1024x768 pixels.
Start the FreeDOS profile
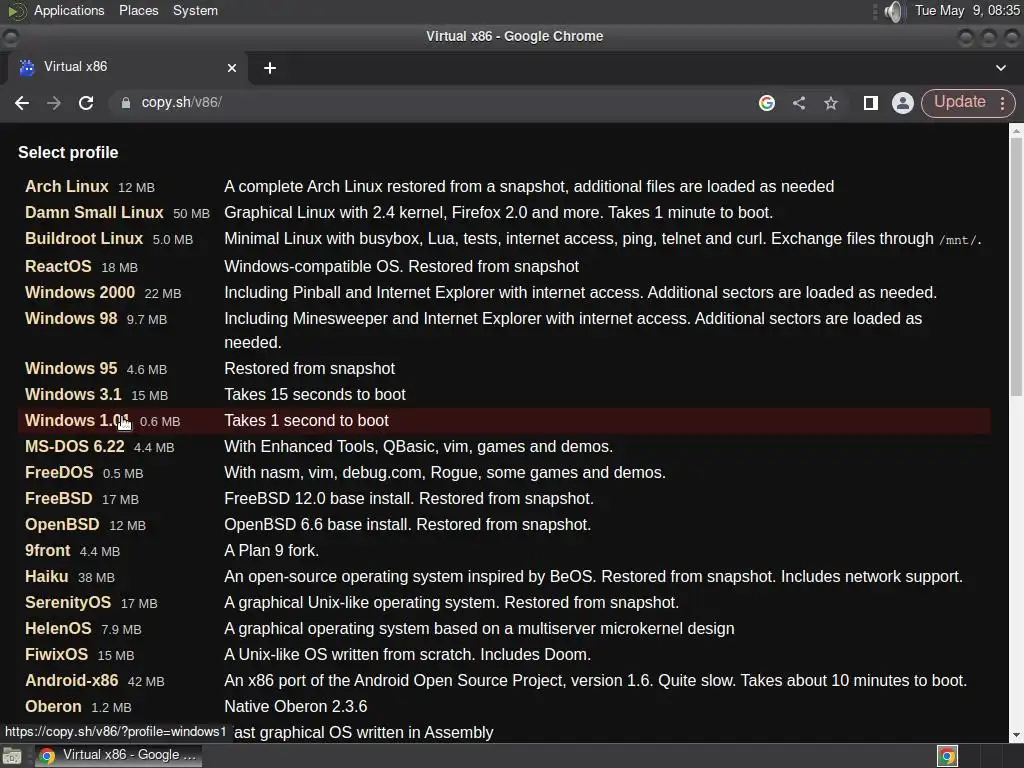tap(59, 472)
